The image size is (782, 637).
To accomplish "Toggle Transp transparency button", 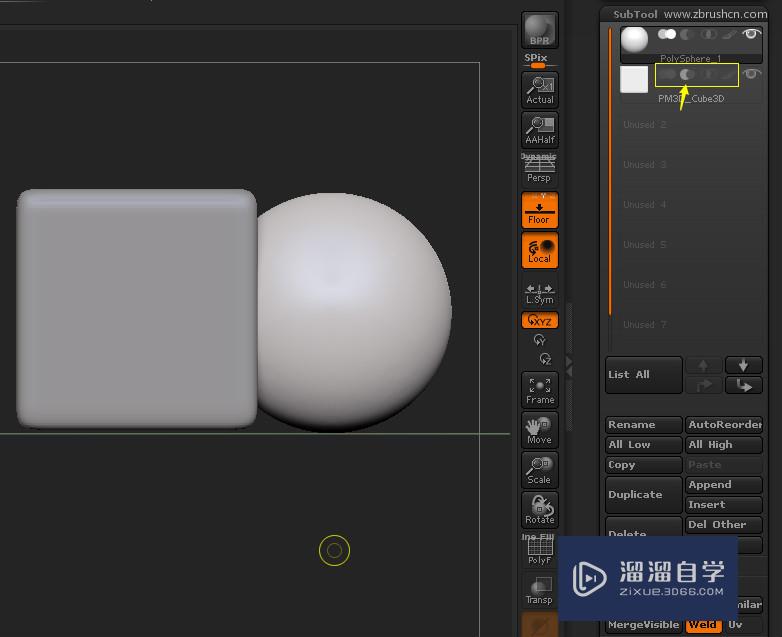I will pos(539,591).
